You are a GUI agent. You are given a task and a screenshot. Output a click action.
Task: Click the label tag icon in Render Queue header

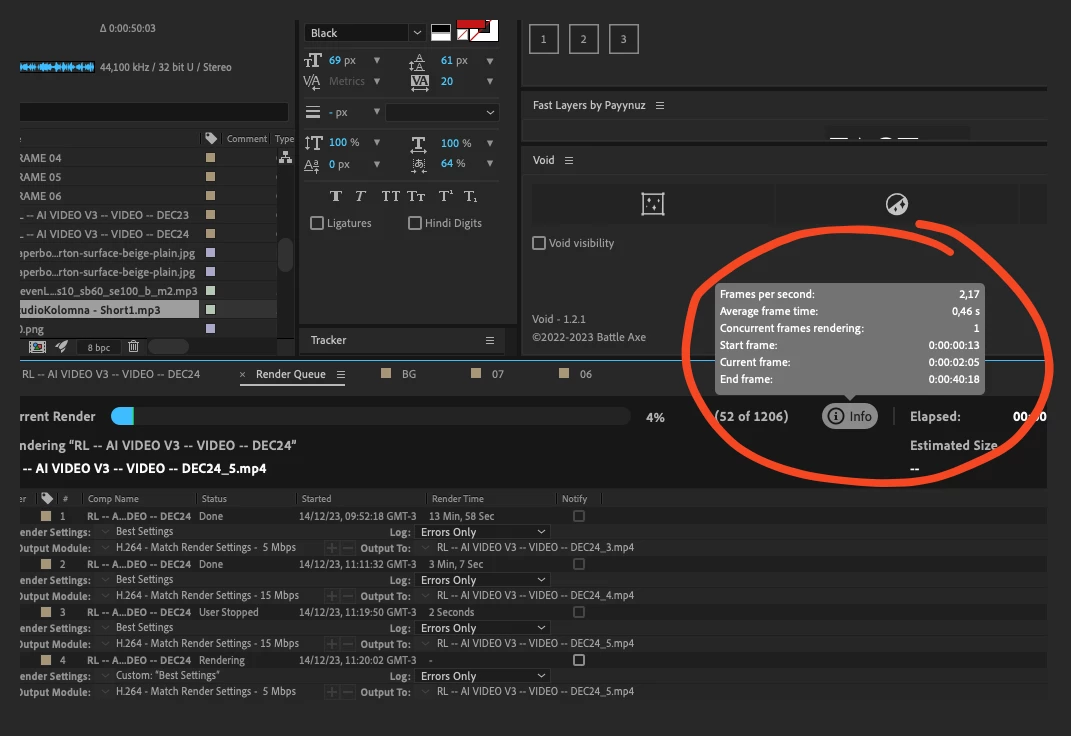(x=46, y=498)
